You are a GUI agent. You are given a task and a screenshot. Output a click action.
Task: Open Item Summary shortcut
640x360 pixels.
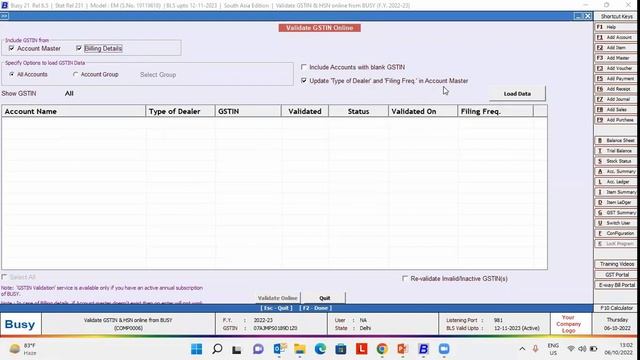(616, 192)
